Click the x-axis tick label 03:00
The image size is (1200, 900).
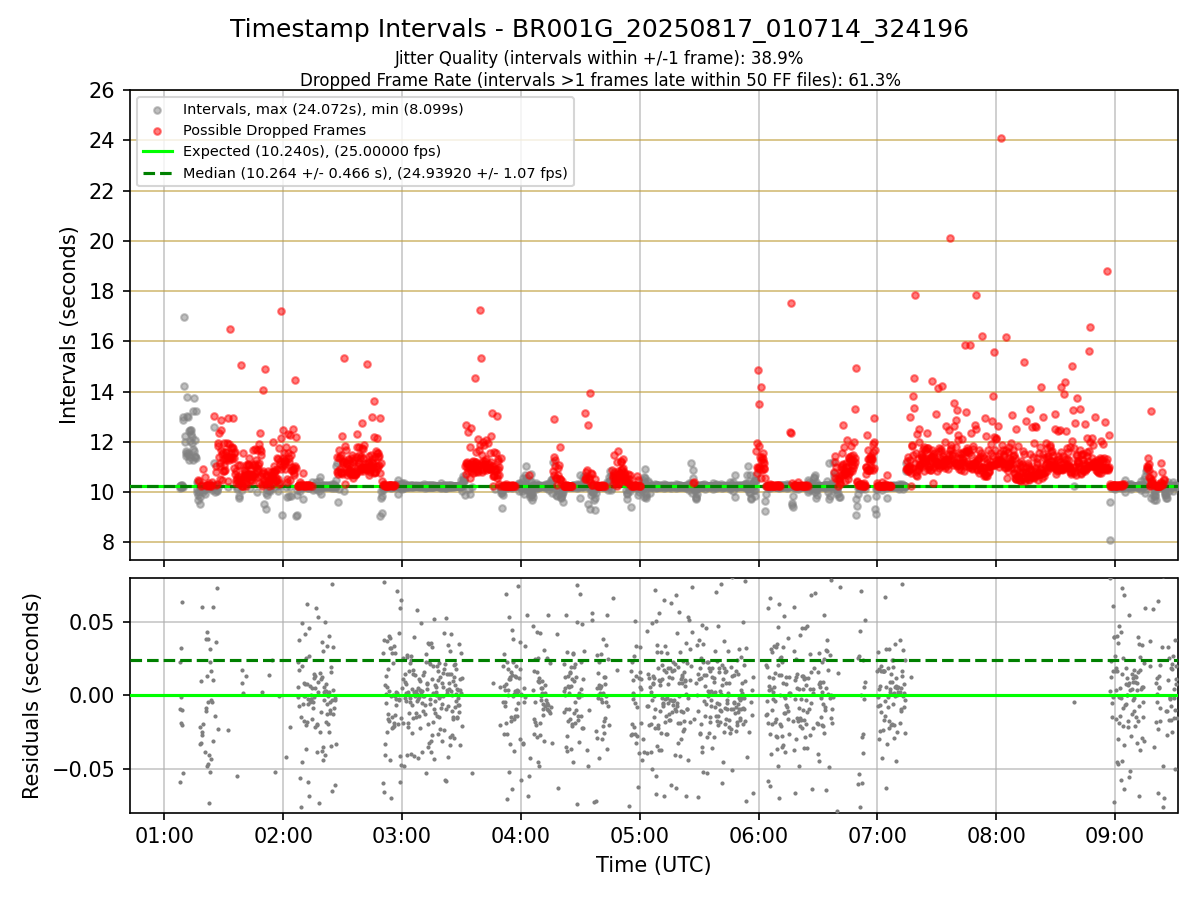click(402, 835)
